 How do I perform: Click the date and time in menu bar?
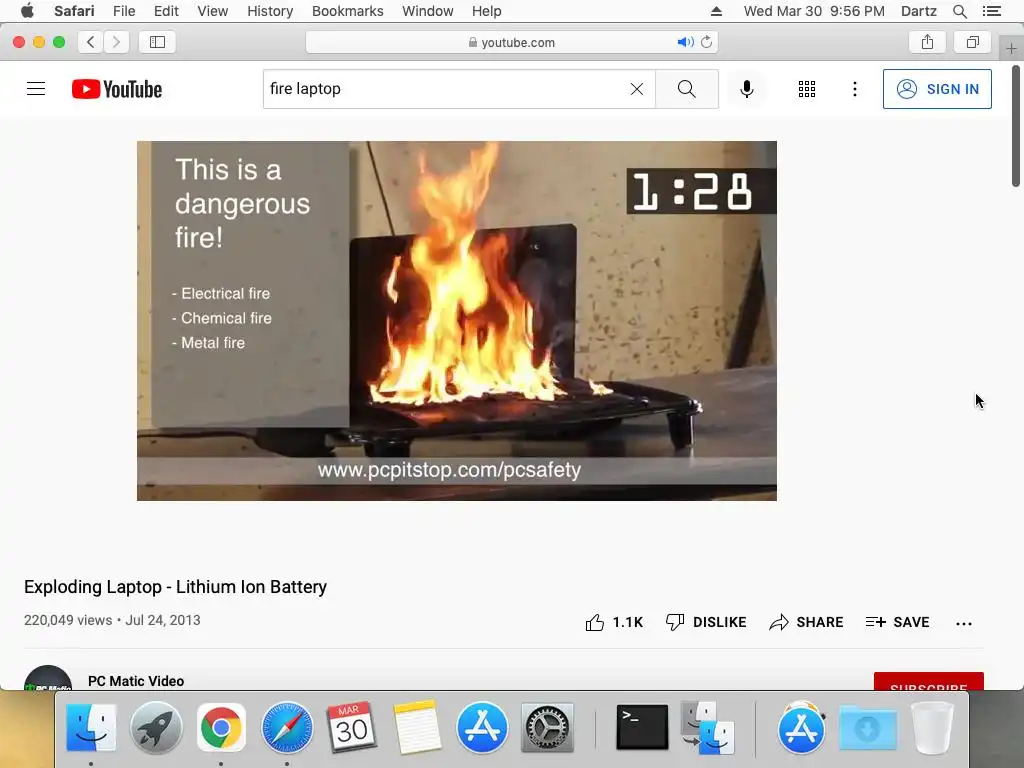click(x=814, y=11)
